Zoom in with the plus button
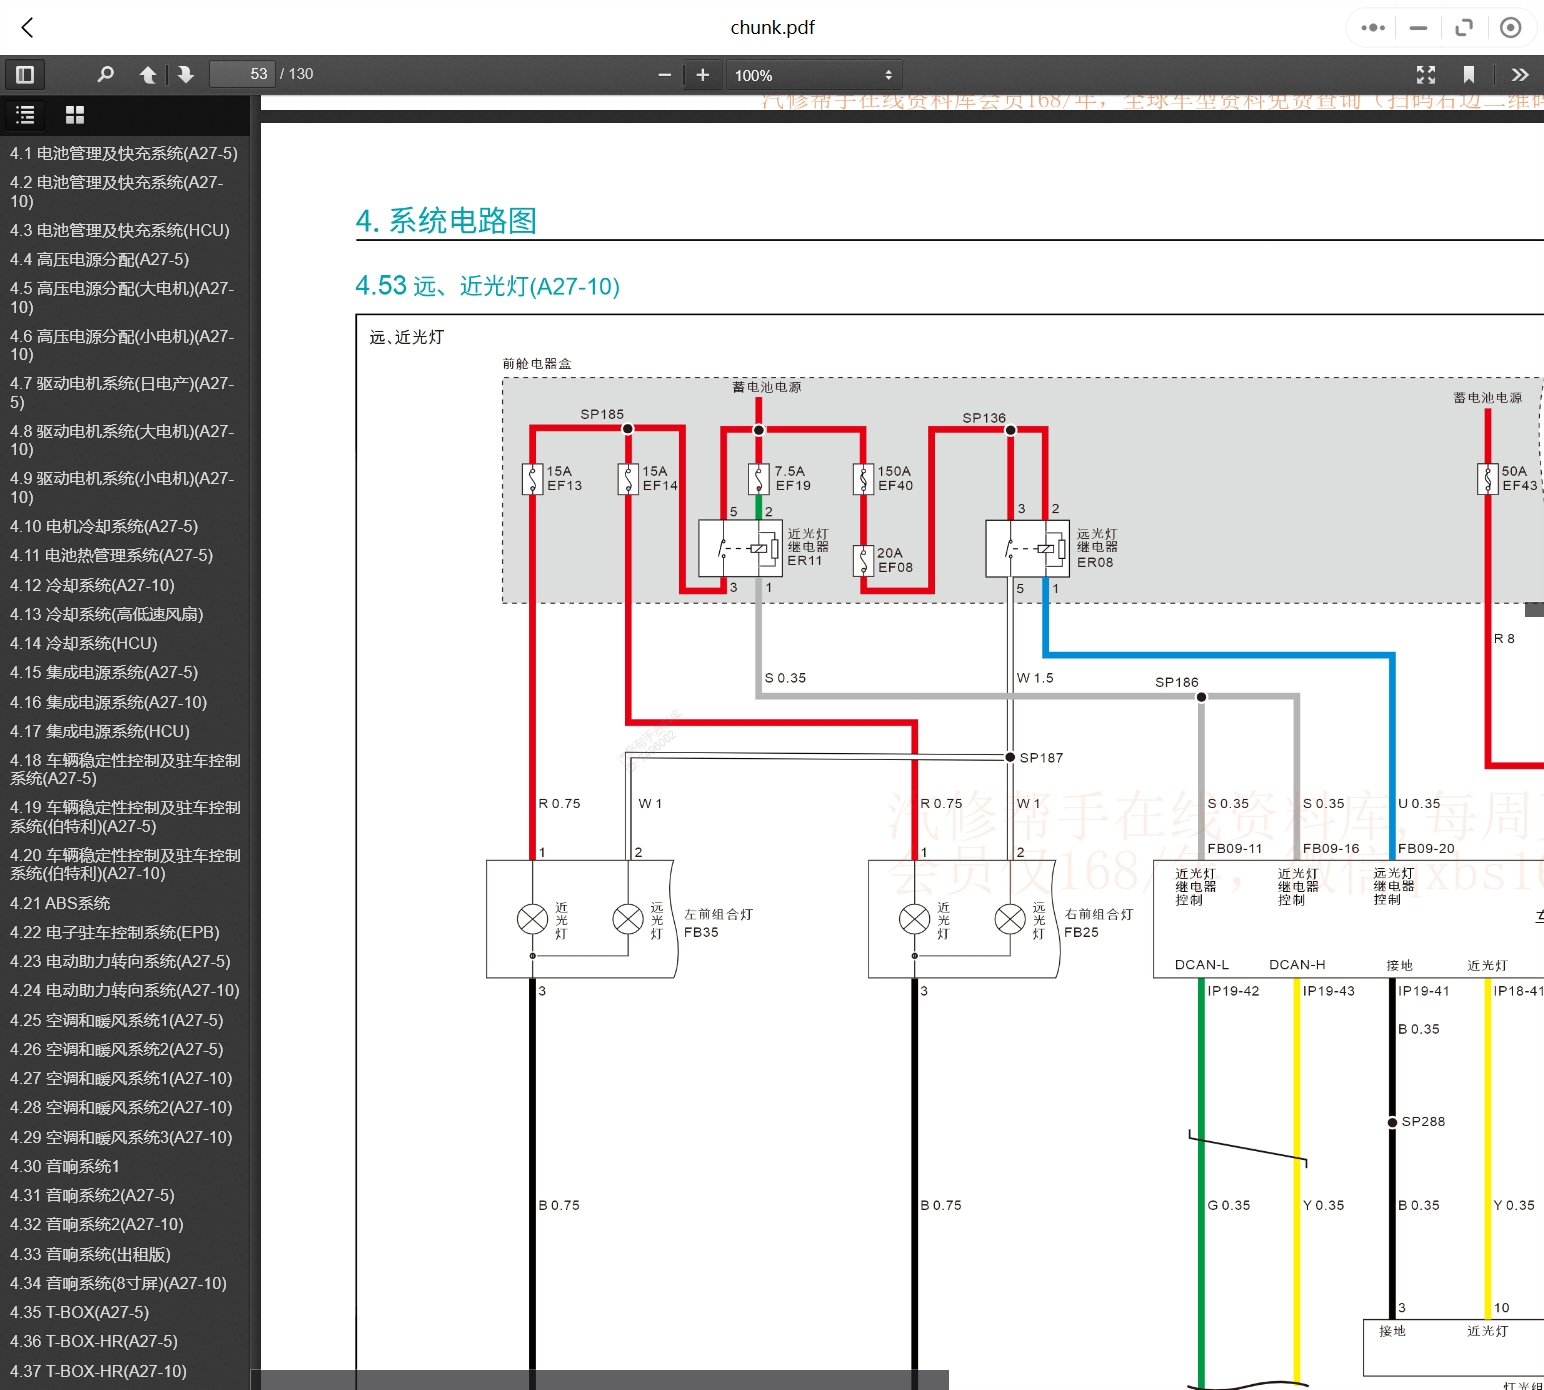Screen dimensions: 1544x1390 703,75
